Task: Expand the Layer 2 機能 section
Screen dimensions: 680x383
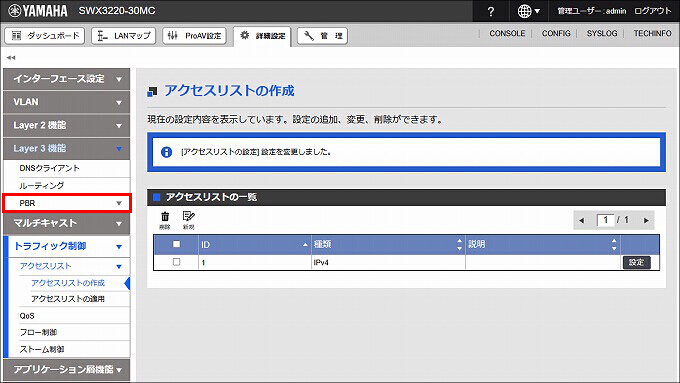Action: [66, 125]
